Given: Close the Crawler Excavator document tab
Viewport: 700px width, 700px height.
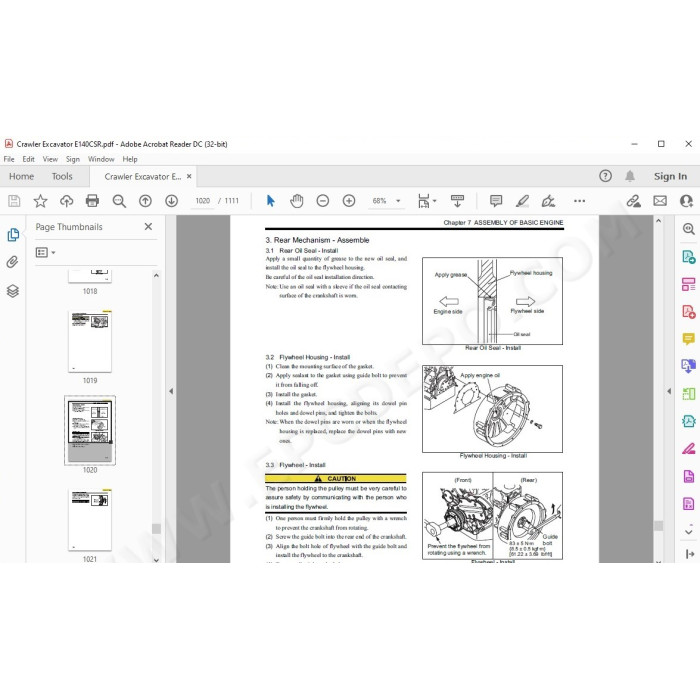Looking at the screenshot, I should [189, 176].
